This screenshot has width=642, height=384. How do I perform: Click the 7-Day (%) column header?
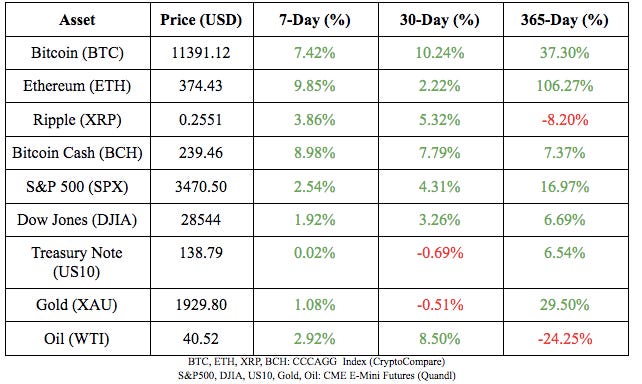[x=315, y=20]
